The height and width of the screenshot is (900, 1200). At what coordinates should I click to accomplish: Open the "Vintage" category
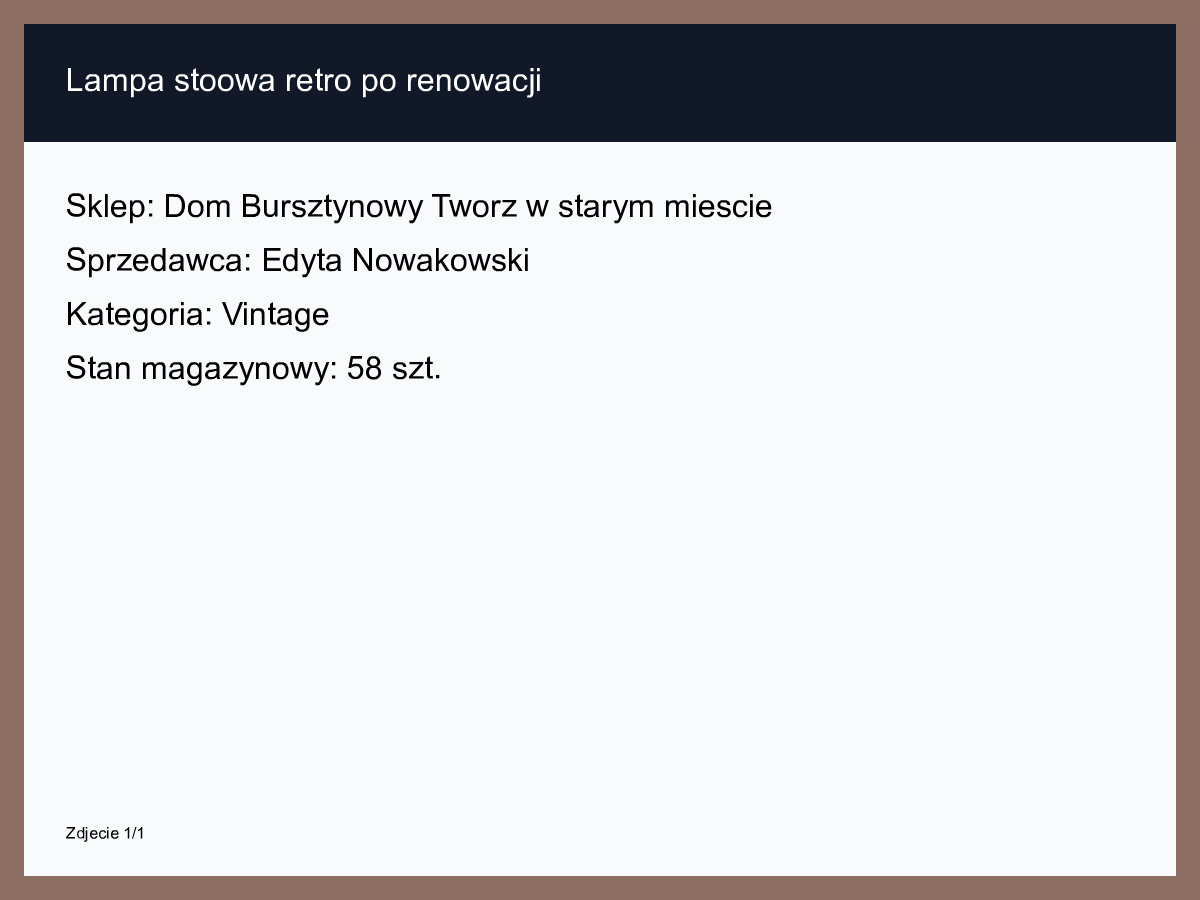[275, 315]
